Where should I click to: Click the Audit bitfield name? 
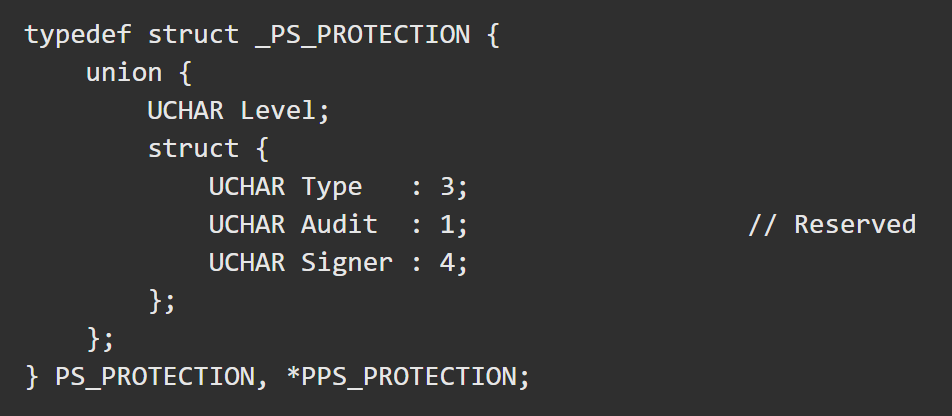(339, 225)
